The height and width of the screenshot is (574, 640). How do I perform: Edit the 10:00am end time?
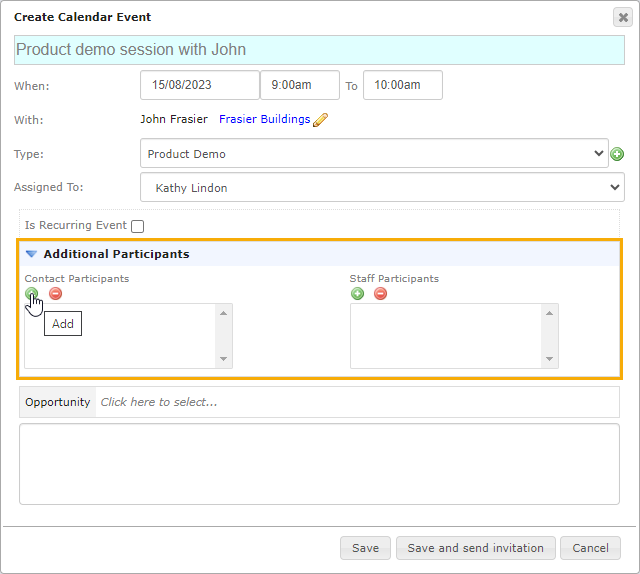point(403,85)
